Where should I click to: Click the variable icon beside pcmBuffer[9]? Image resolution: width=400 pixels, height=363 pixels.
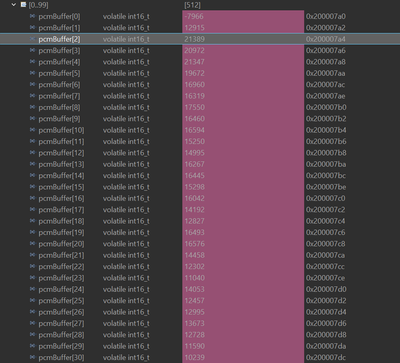tap(32, 119)
